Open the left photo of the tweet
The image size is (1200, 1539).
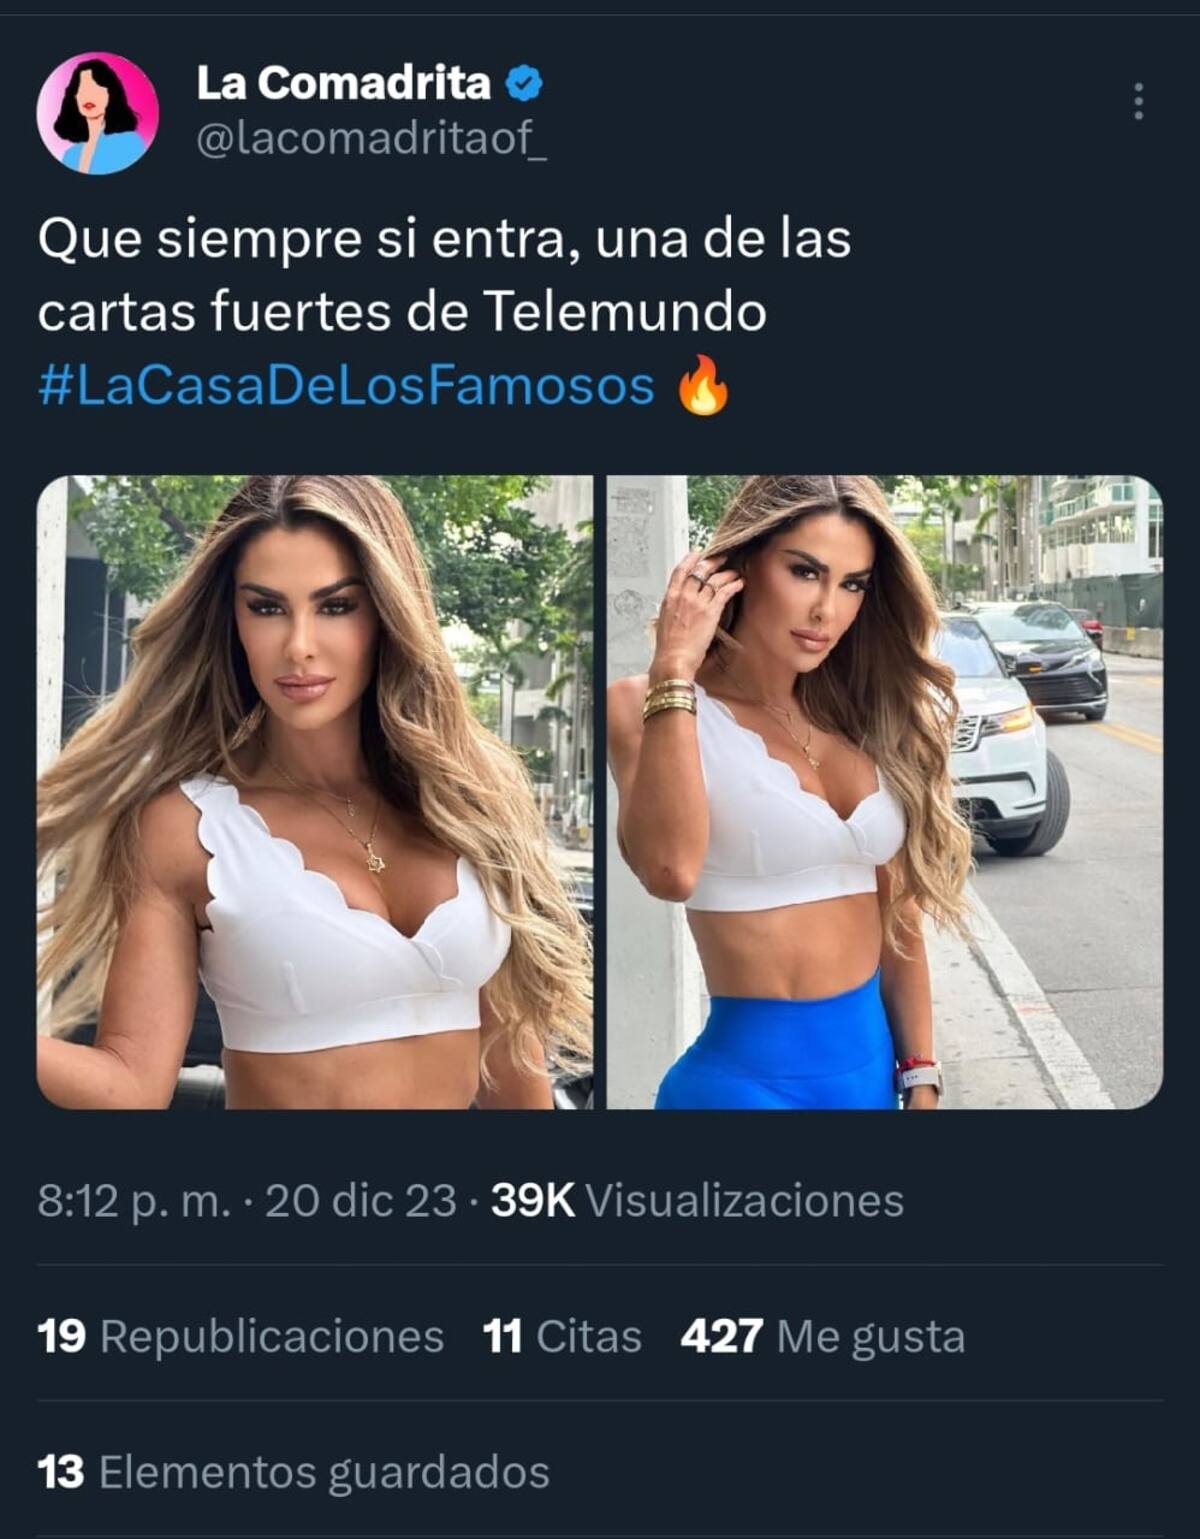[315, 792]
